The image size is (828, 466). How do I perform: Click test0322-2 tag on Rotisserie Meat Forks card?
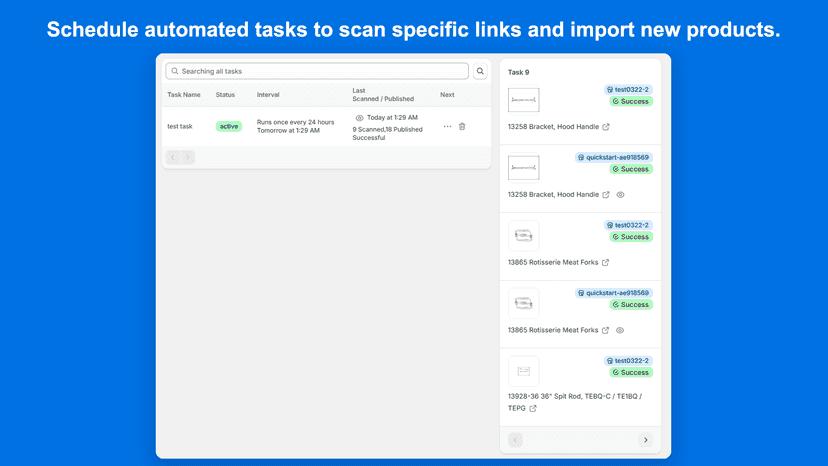coord(628,225)
